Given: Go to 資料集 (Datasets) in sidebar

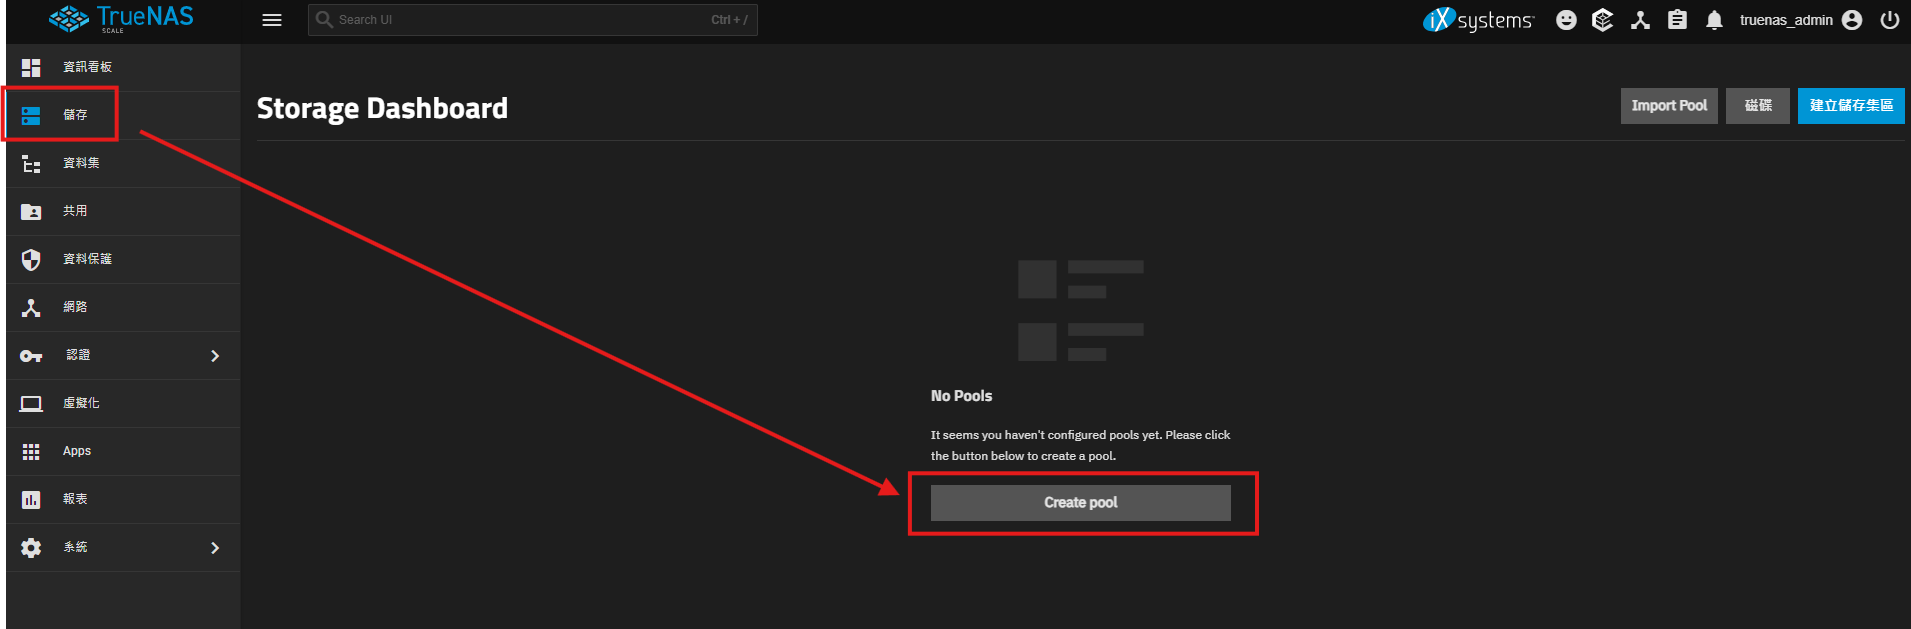Looking at the screenshot, I should coord(81,163).
